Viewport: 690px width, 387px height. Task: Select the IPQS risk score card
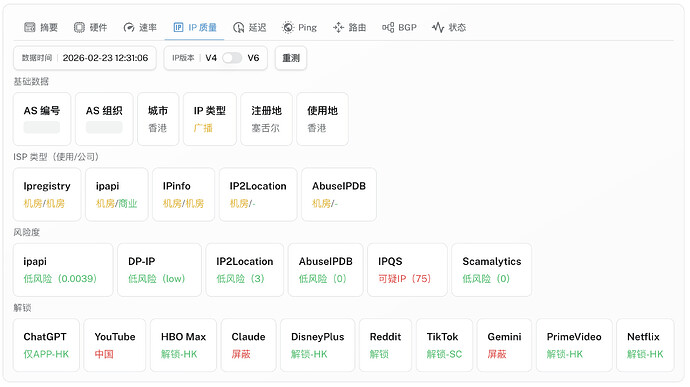tap(407, 269)
